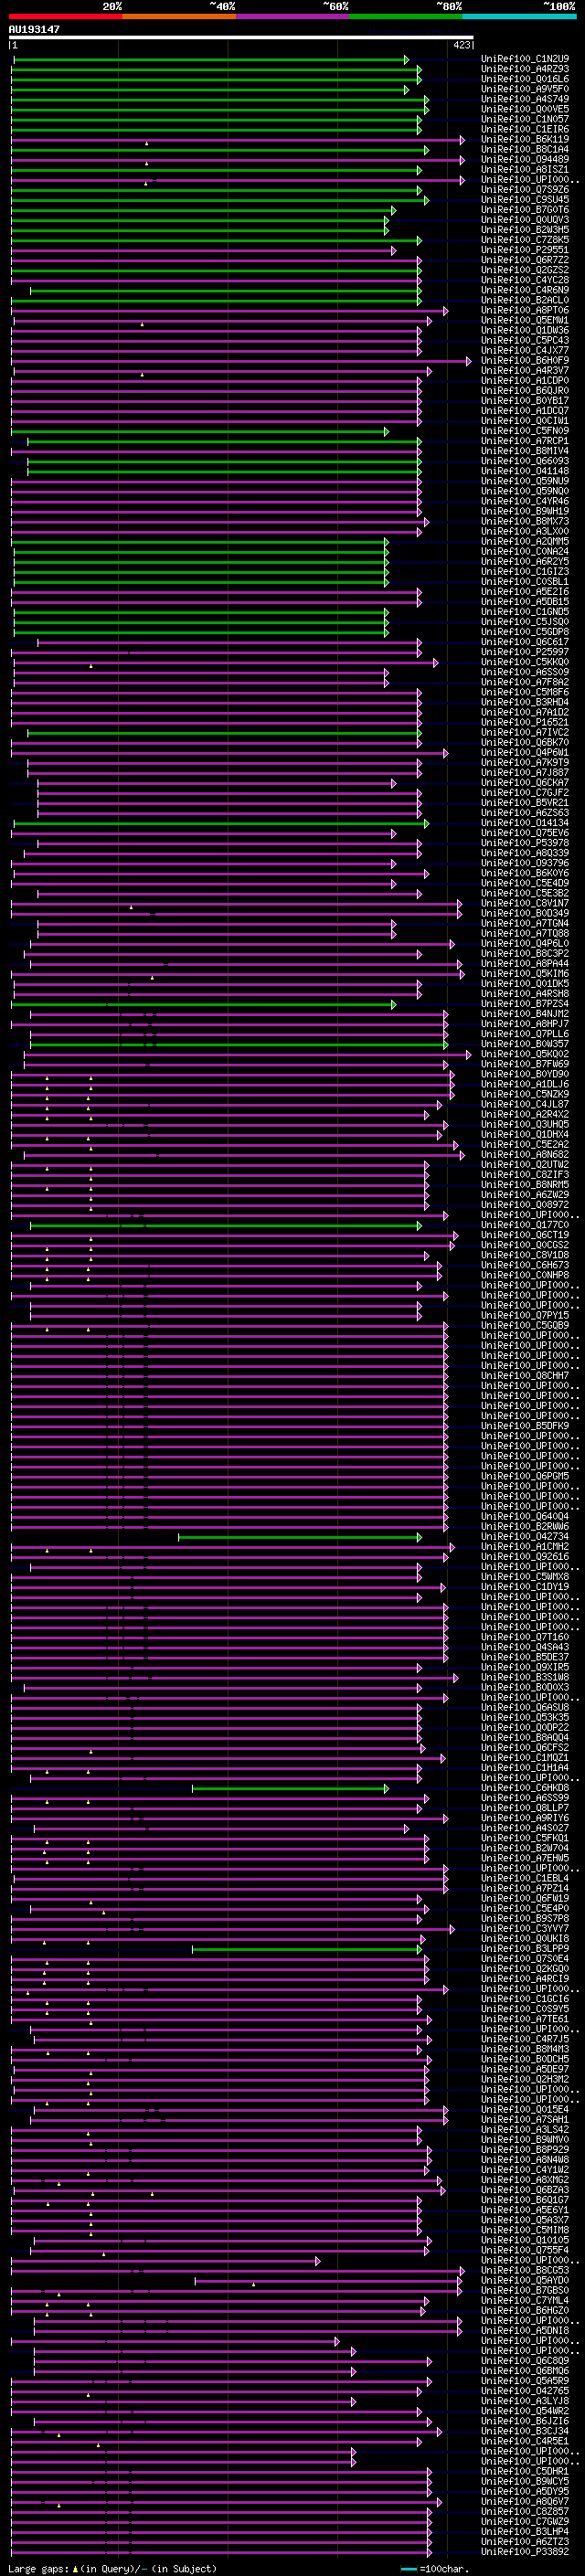Select hit label UniRef100_Q5AYD0

point(525,2280)
